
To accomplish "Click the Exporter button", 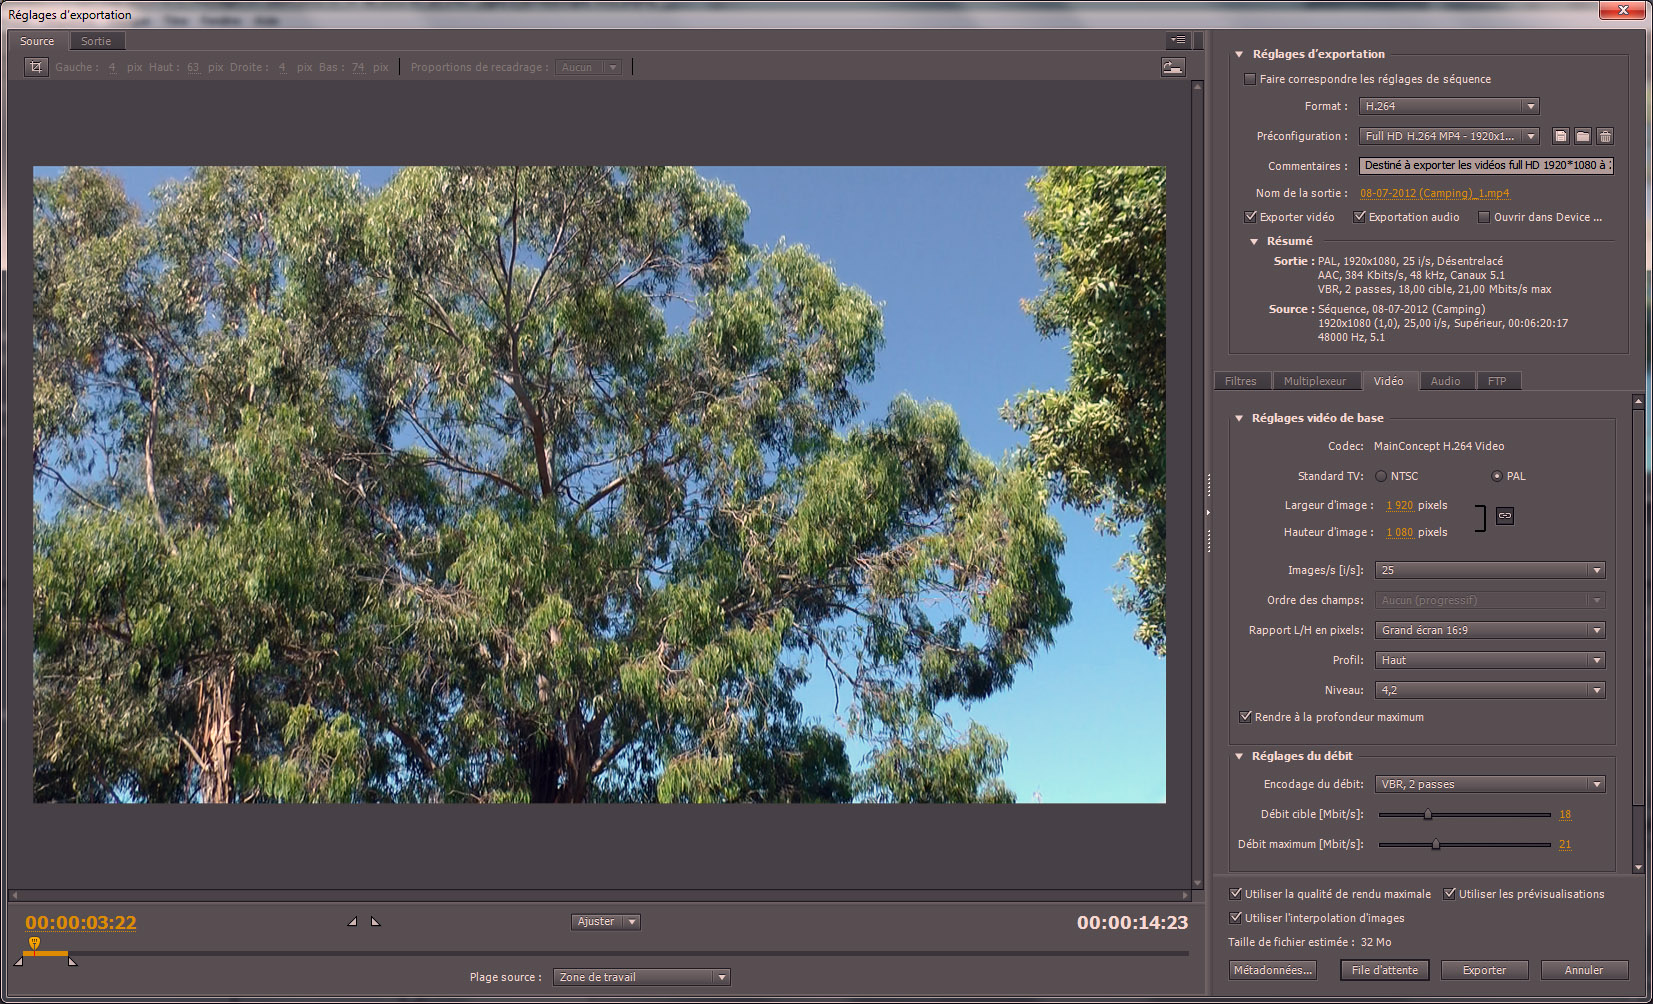I will click(x=1484, y=970).
